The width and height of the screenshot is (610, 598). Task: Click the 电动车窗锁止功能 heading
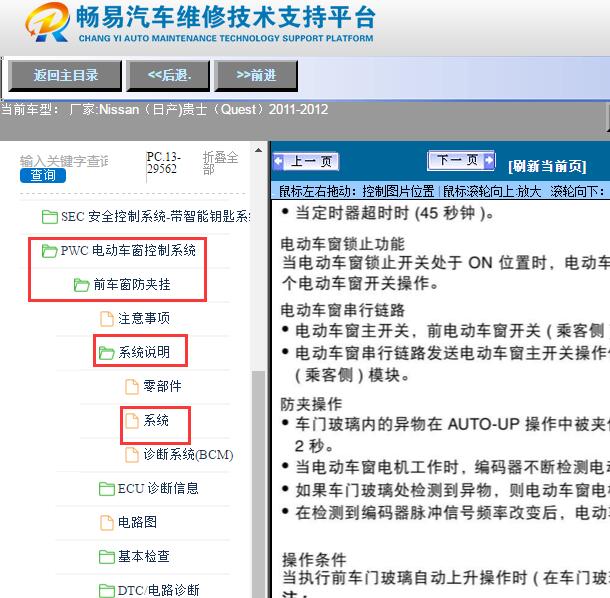[343, 244]
